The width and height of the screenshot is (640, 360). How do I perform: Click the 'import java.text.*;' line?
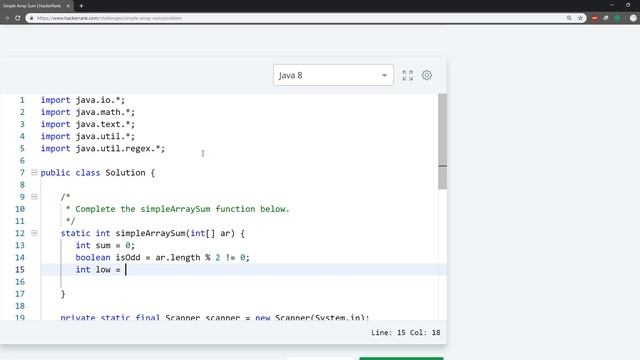(x=88, y=124)
